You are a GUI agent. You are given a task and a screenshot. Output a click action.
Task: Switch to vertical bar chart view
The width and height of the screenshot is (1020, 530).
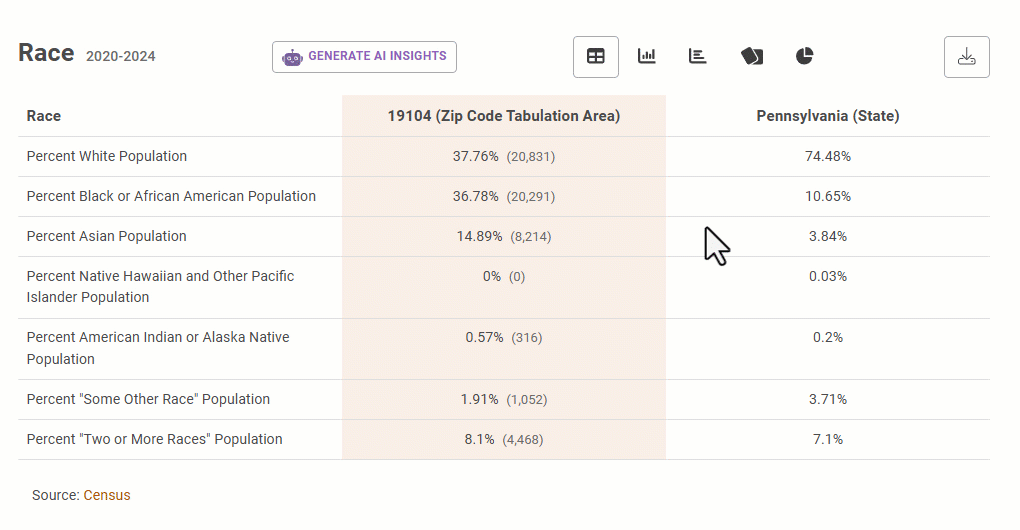coord(647,56)
